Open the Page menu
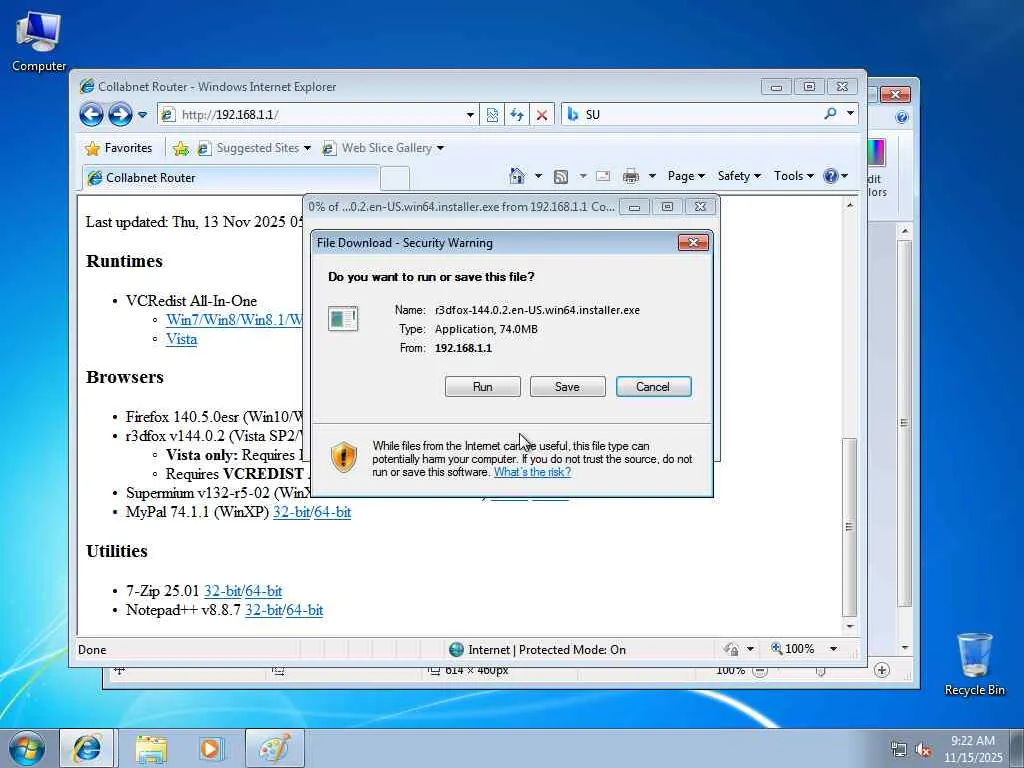Screen dimensions: 1024x768 tap(686, 176)
